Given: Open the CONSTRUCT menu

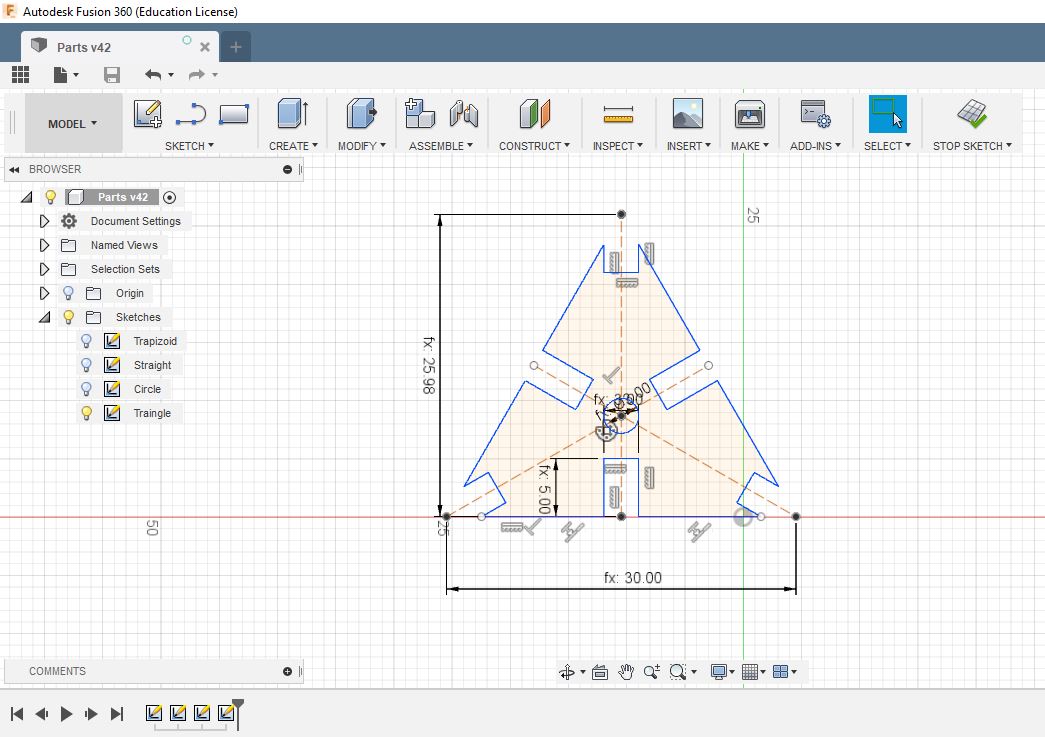Looking at the screenshot, I should pos(534,146).
